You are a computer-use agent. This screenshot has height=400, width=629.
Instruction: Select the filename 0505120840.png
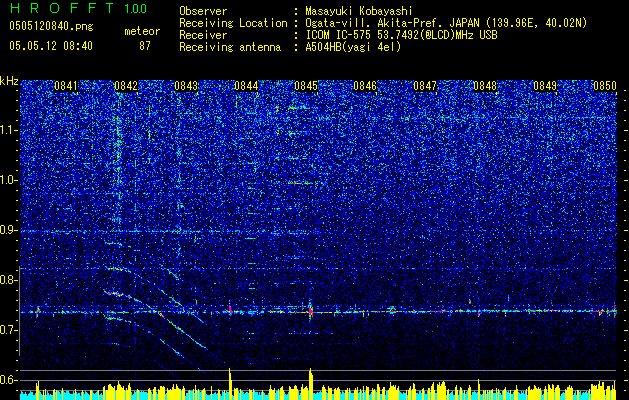pos(51,26)
